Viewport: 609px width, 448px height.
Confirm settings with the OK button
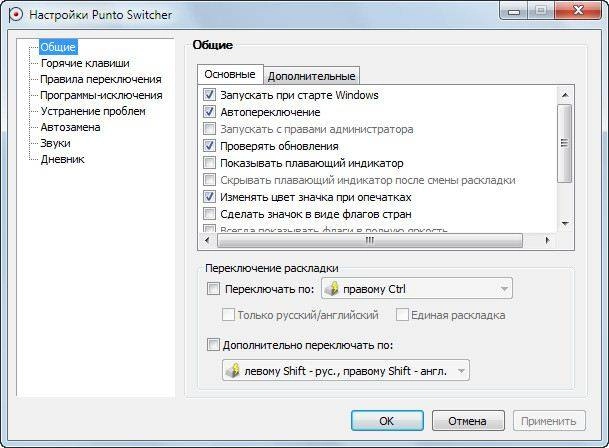[387, 421]
